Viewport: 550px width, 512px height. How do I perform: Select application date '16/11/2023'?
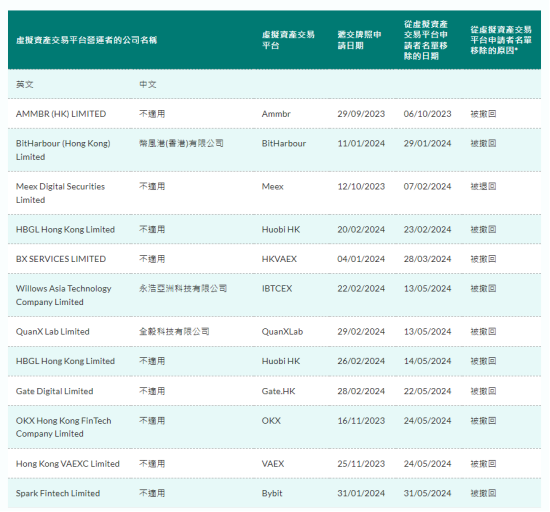[x=361, y=420]
